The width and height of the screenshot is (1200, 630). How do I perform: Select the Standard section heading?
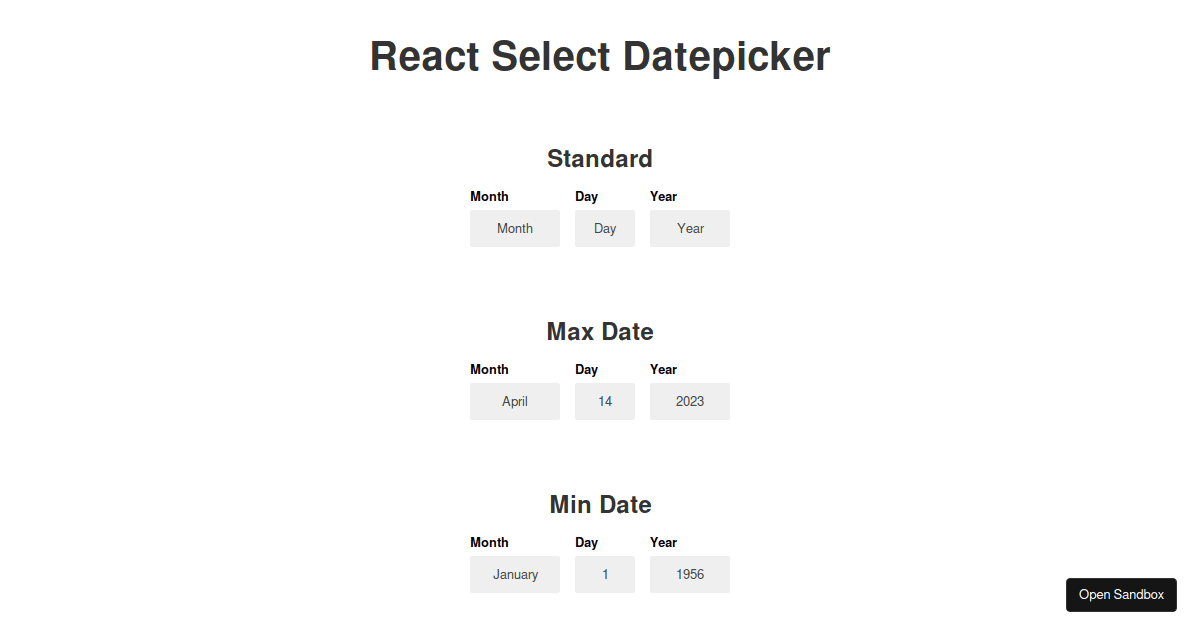(599, 158)
